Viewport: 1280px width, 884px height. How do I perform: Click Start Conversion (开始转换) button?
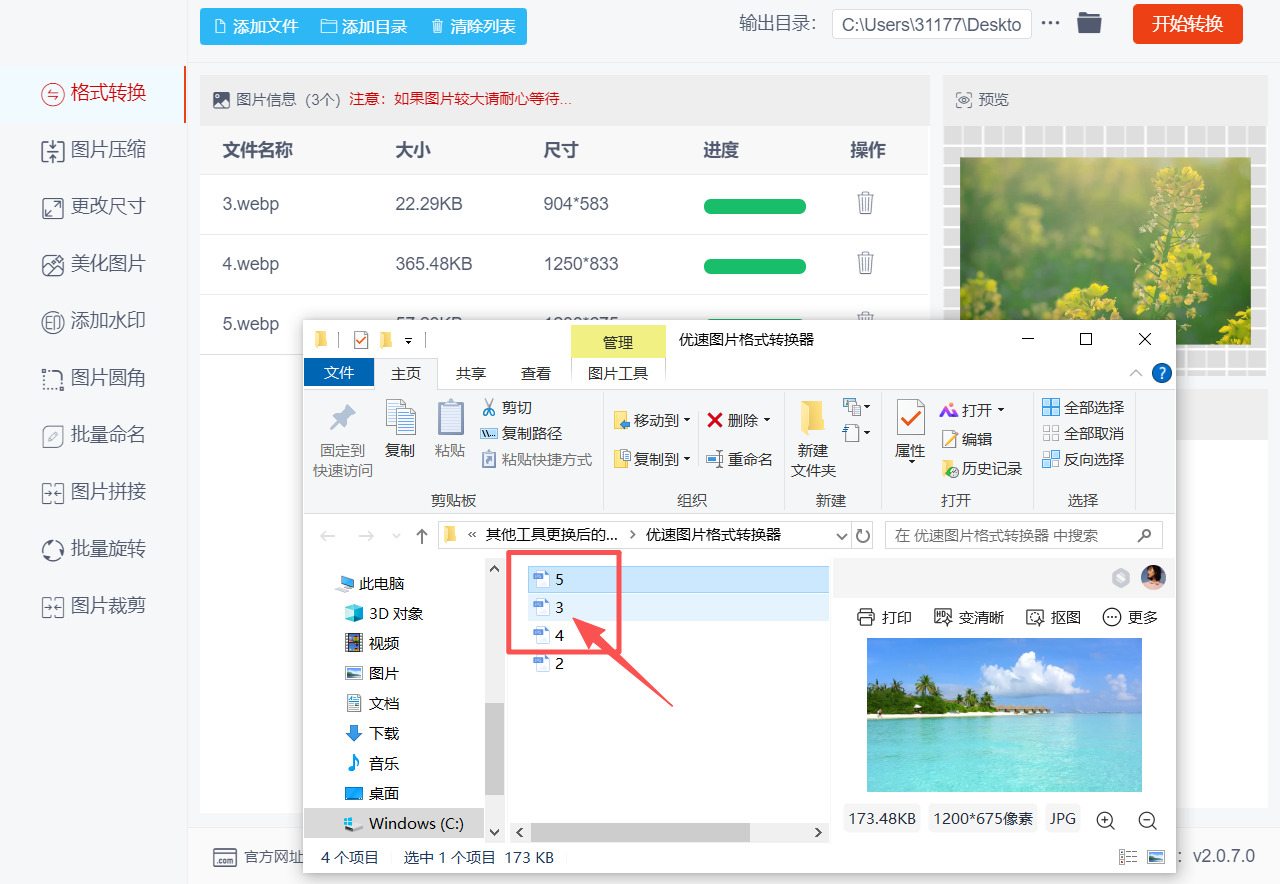point(1188,24)
